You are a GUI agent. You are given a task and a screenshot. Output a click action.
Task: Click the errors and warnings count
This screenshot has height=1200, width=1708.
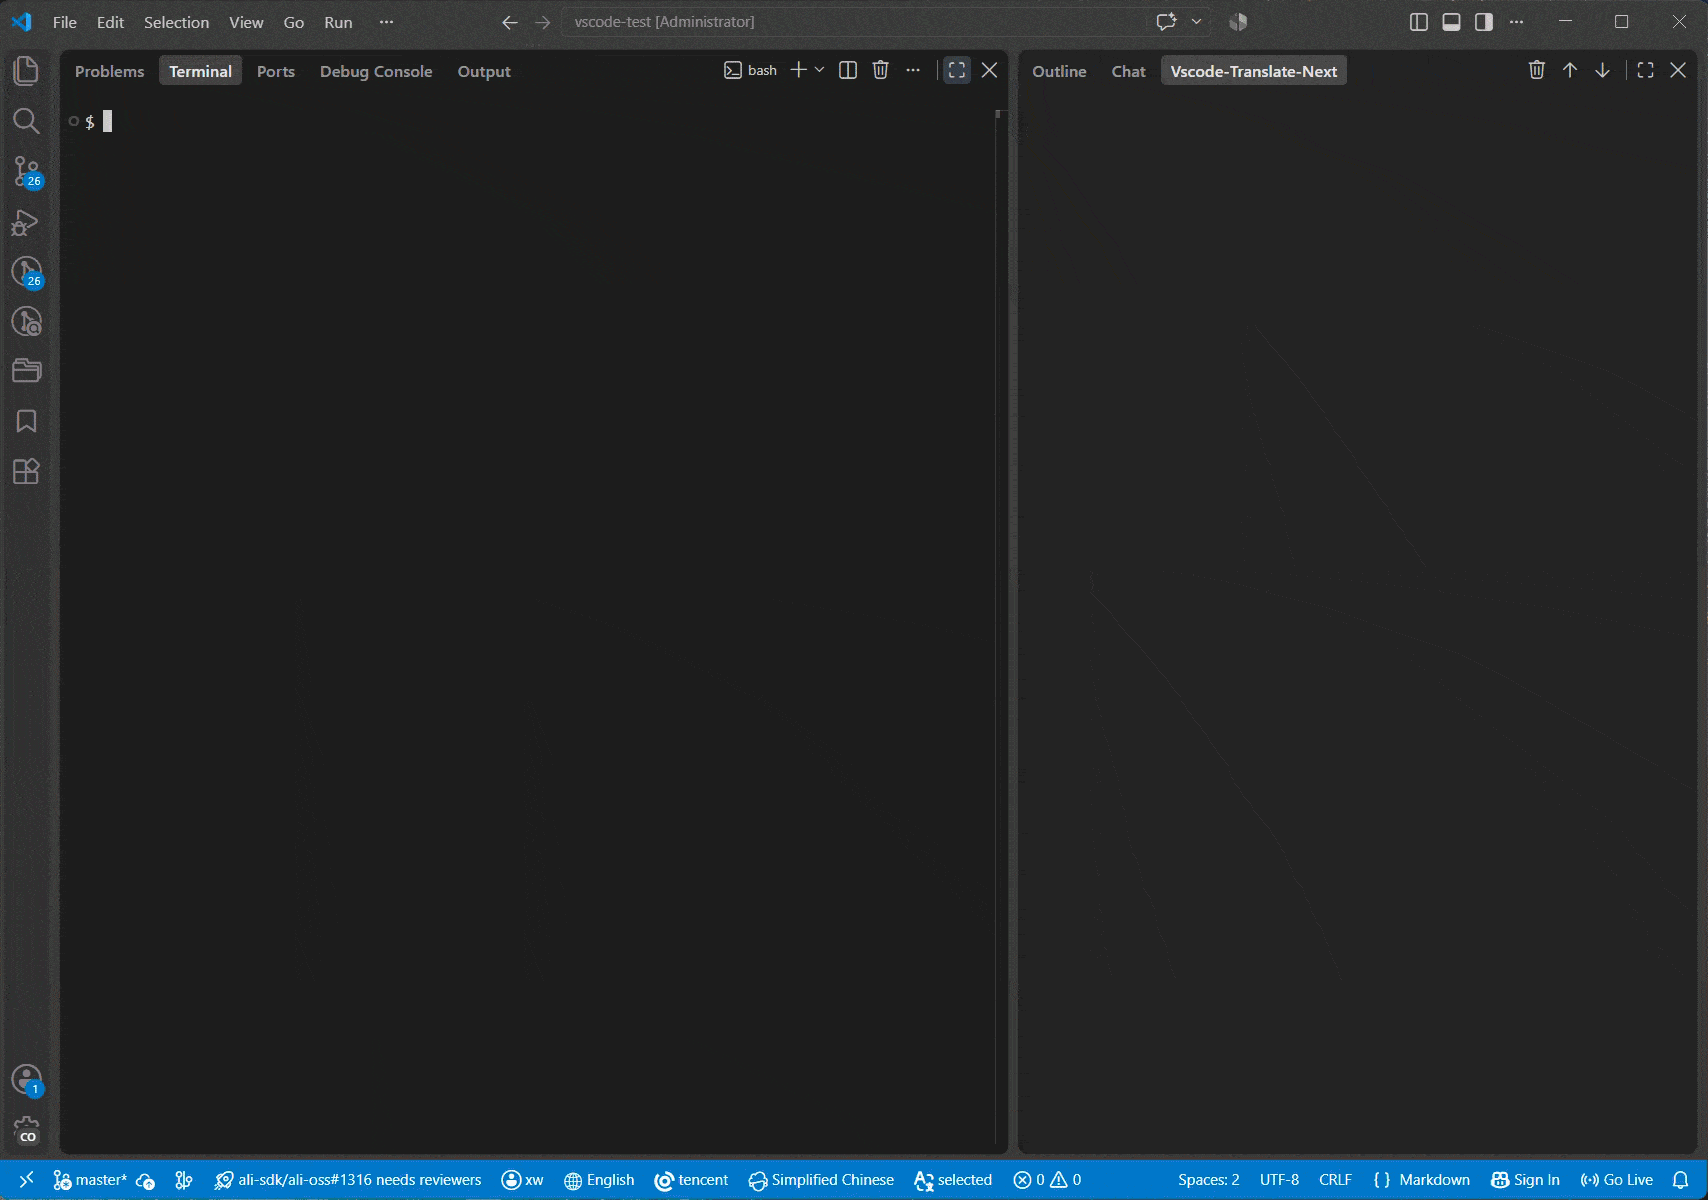tap(1047, 1180)
